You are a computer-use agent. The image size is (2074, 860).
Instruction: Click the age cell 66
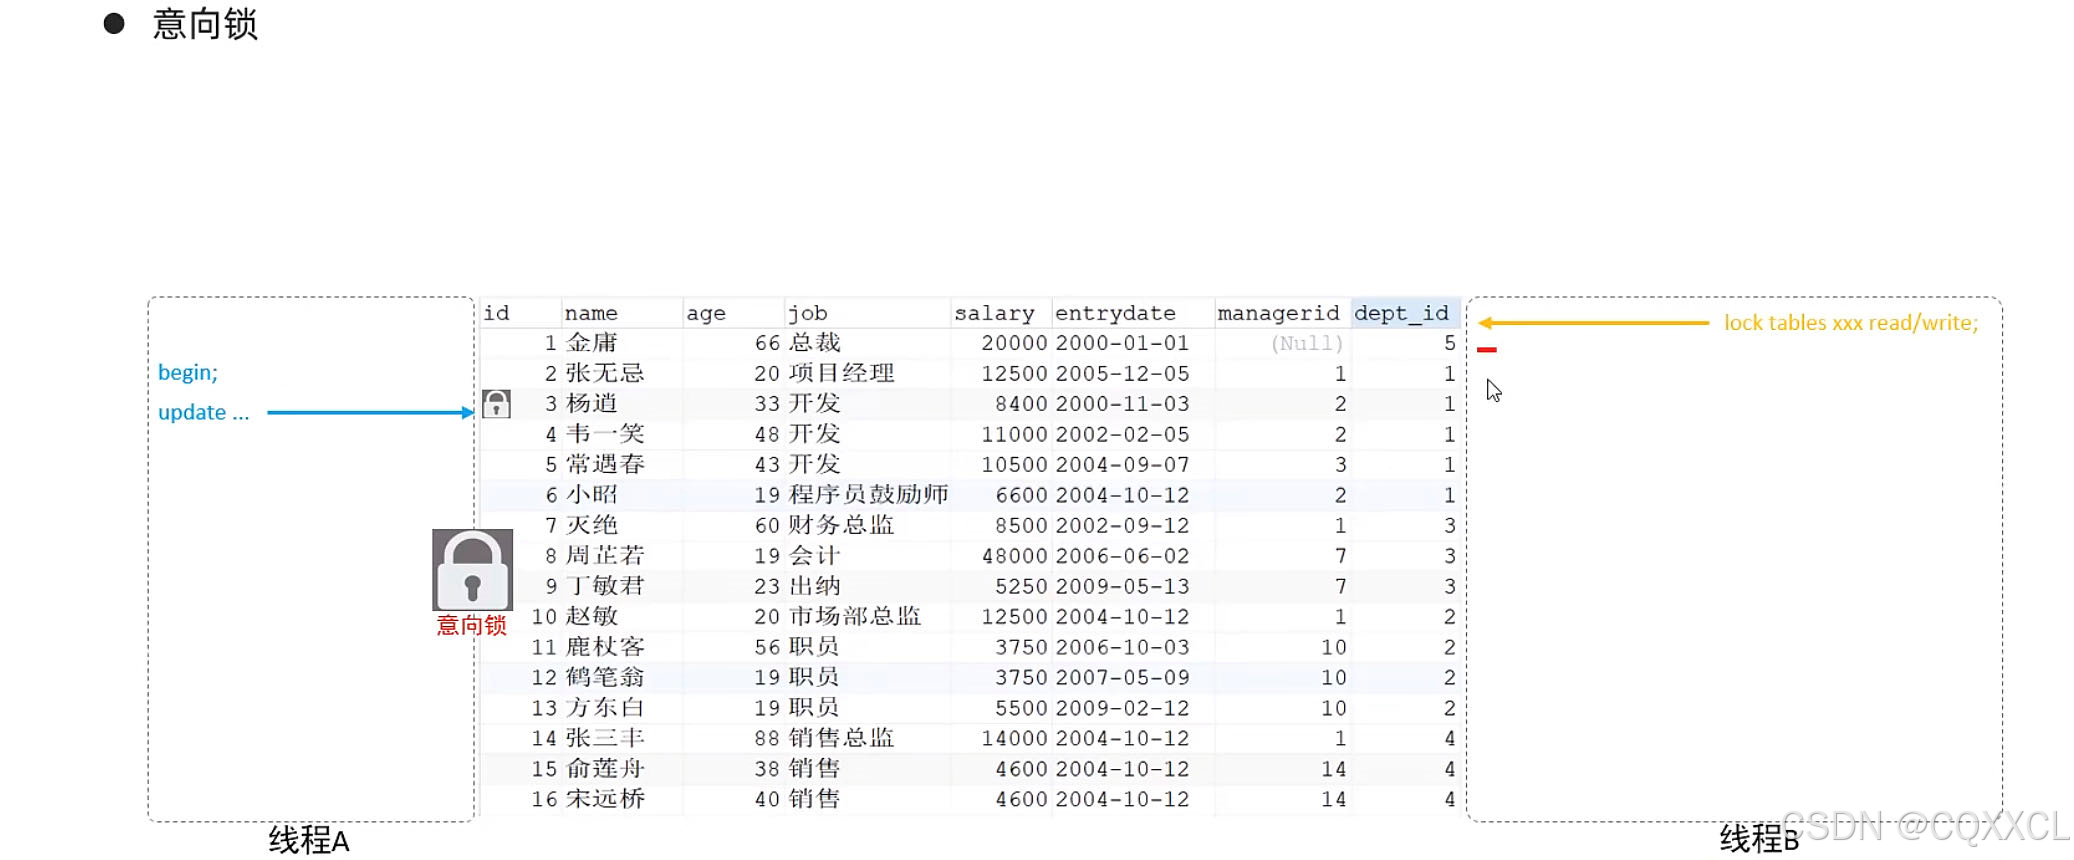[x=767, y=343]
